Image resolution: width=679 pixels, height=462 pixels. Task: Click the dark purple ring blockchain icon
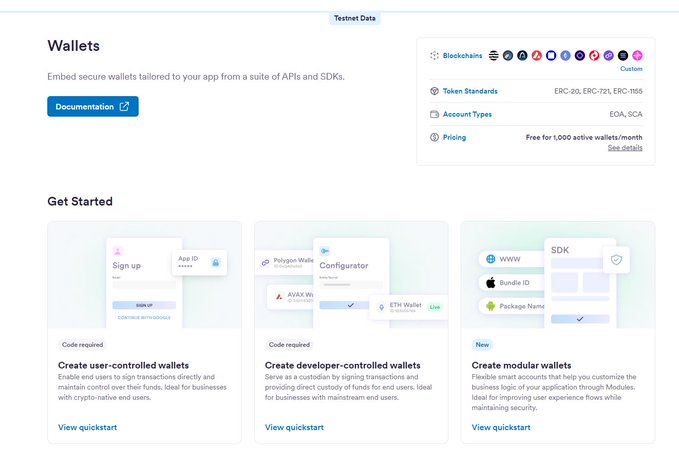[580, 55]
